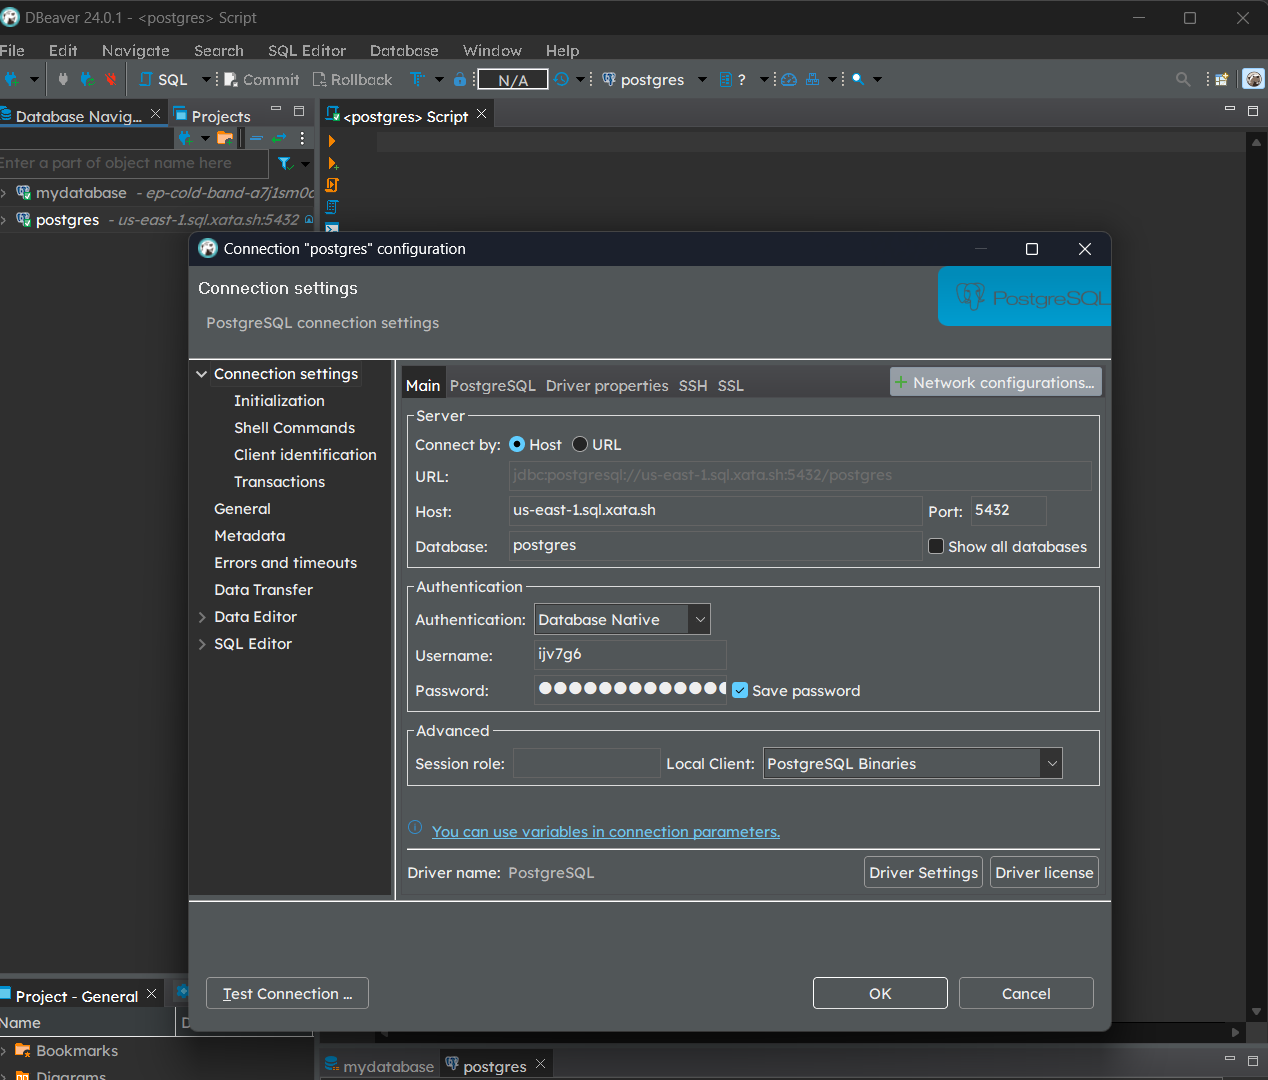Click the lock icon next to N/A
1268x1080 pixels.
click(x=460, y=80)
